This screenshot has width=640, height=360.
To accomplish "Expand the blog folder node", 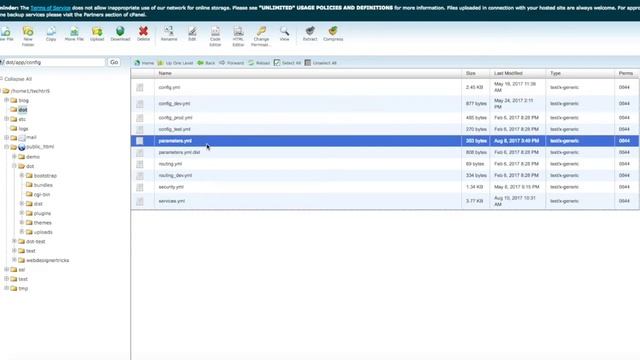I will [7, 100].
